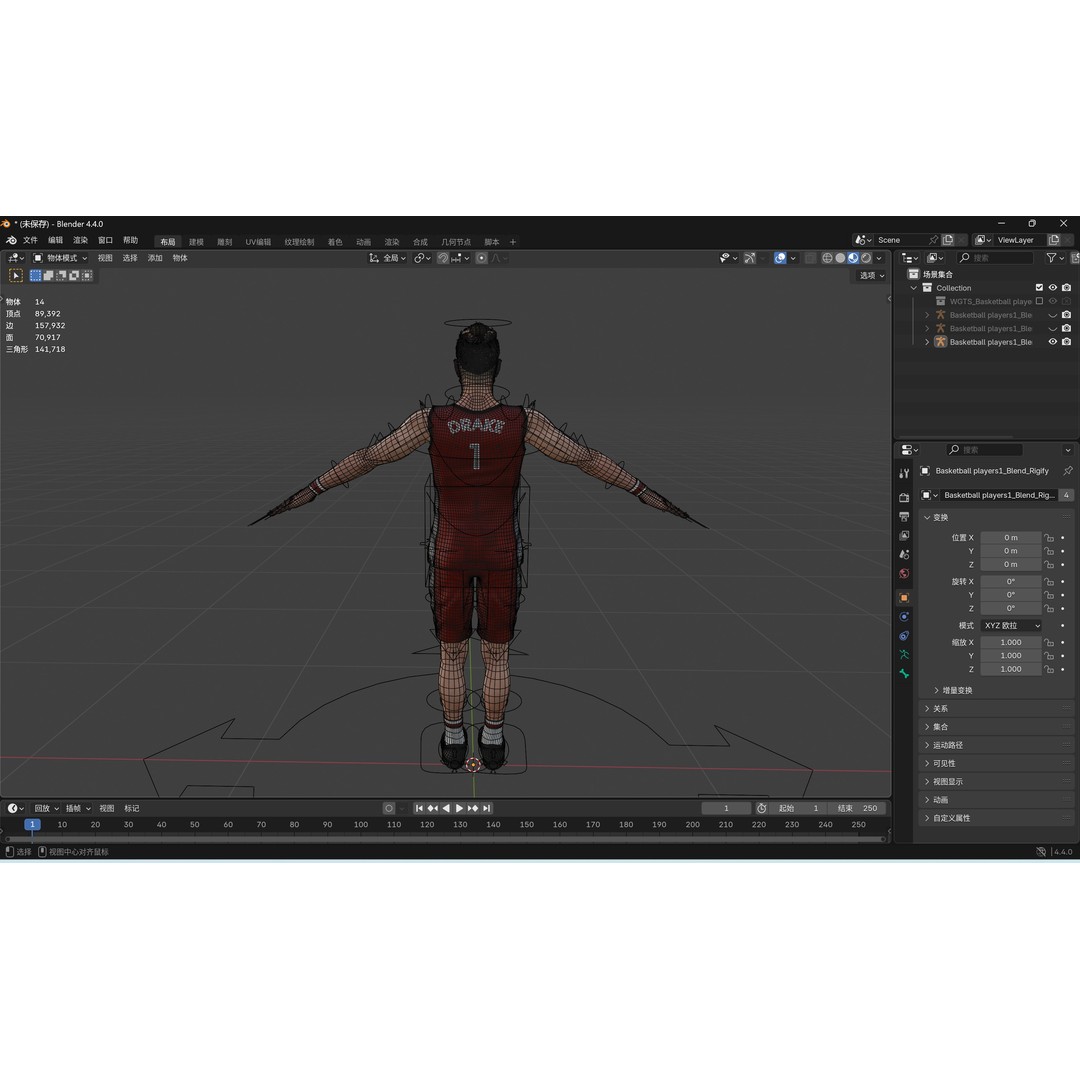Open the Edit menu
1080x1080 pixels.
pos(56,240)
